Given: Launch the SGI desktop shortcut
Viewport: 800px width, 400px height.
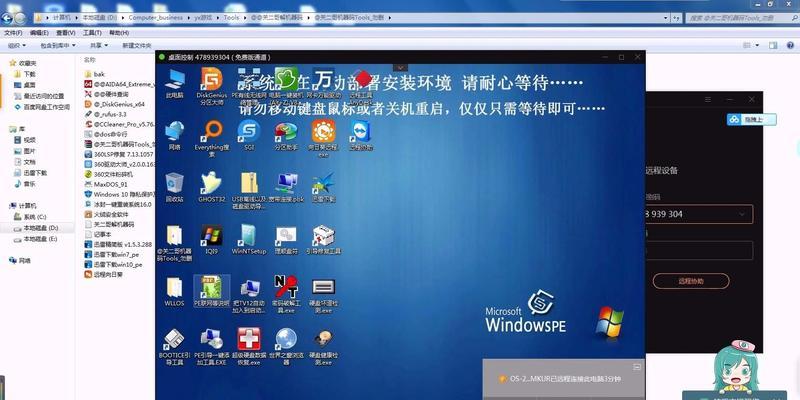Looking at the screenshot, I should [249, 135].
